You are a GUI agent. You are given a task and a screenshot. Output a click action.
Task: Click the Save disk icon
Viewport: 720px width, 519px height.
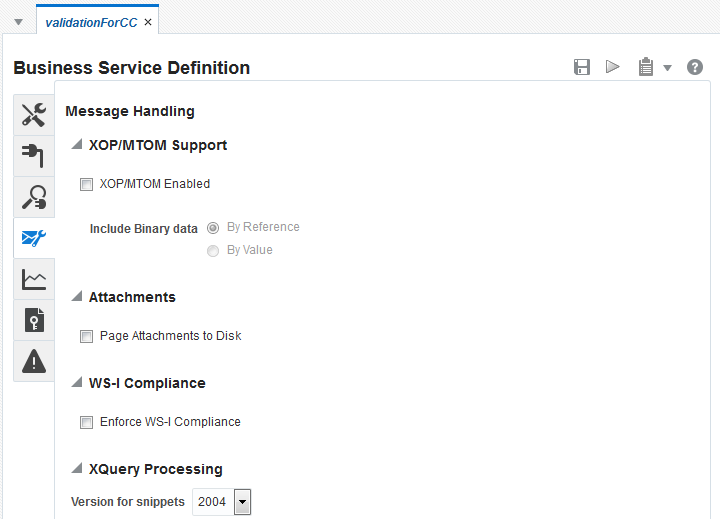point(582,67)
